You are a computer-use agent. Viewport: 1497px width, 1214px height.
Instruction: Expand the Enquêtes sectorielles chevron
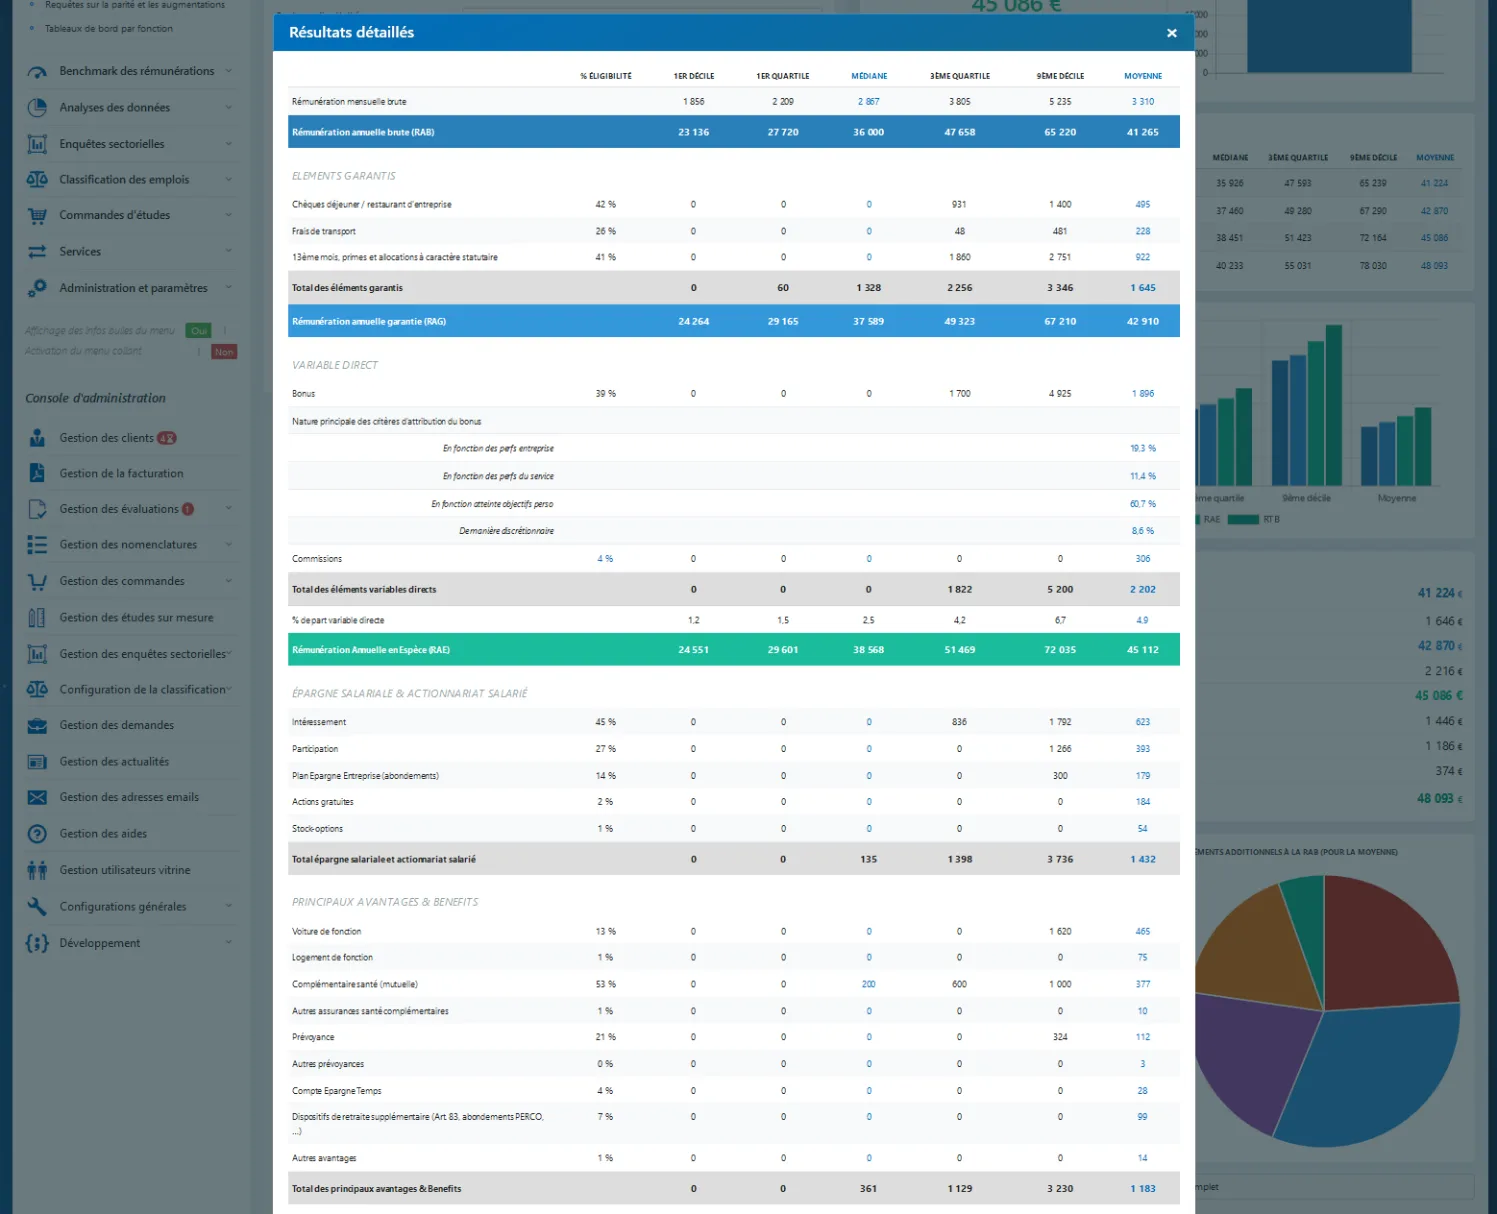point(229,144)
